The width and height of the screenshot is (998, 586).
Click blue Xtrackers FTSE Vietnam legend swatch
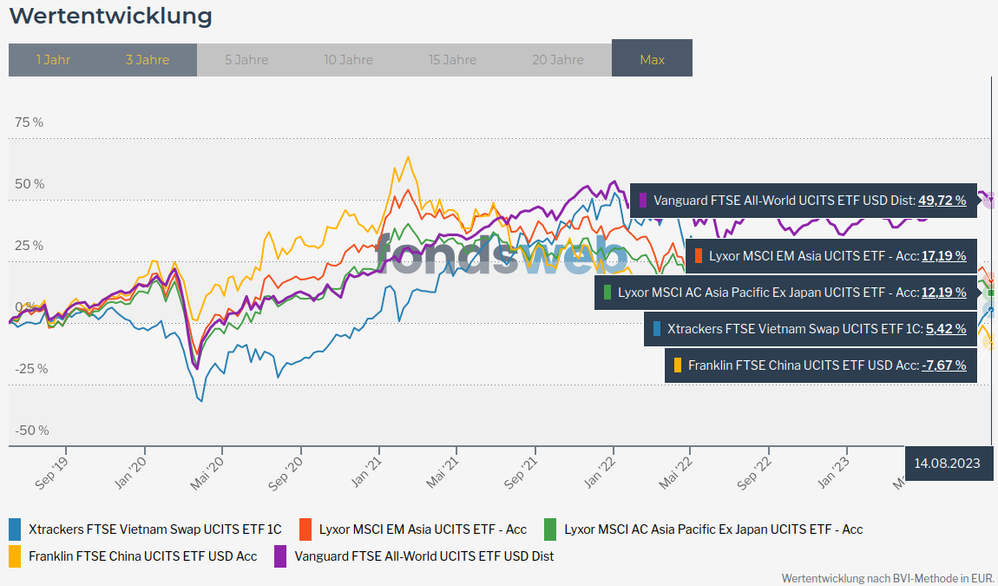pos(15,529)
